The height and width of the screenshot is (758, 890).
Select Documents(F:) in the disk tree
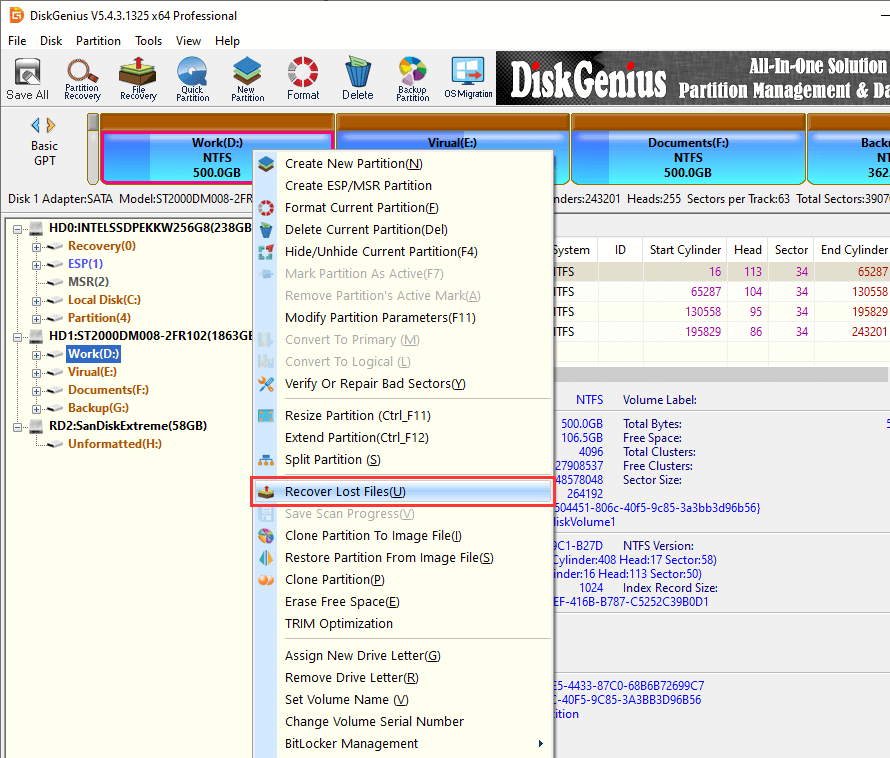pyautogui.click(x=108, y=390)
